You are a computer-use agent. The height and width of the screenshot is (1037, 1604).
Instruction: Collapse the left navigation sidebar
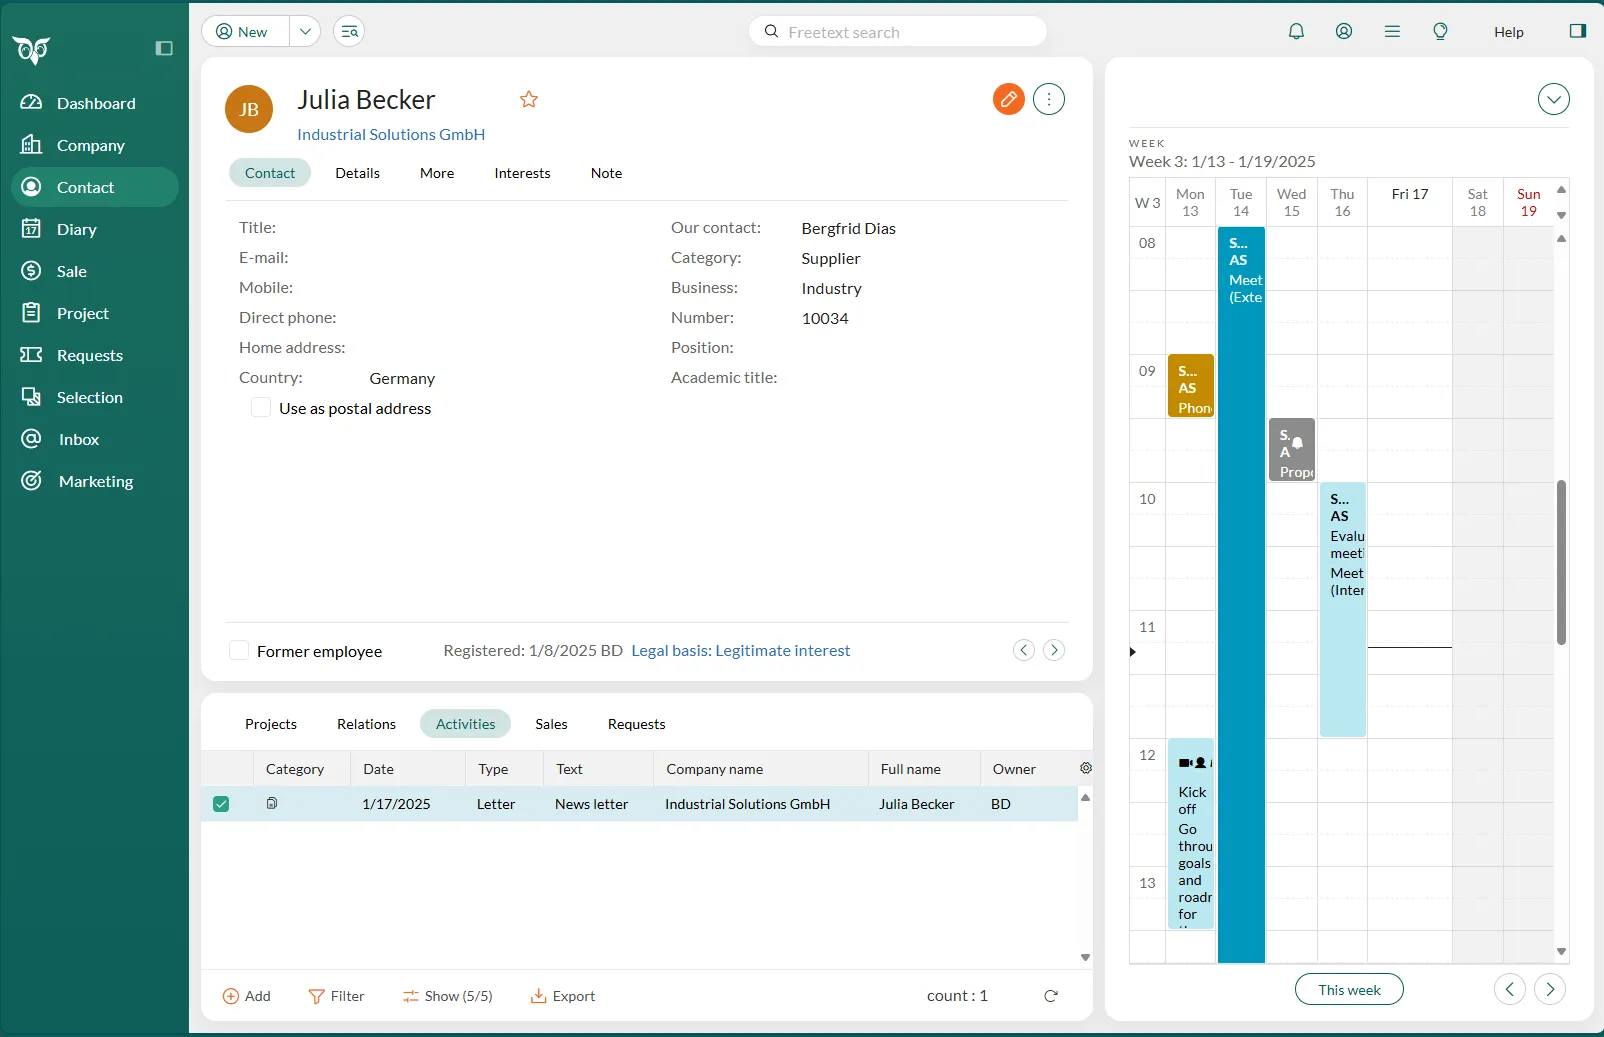coord(164,48)
